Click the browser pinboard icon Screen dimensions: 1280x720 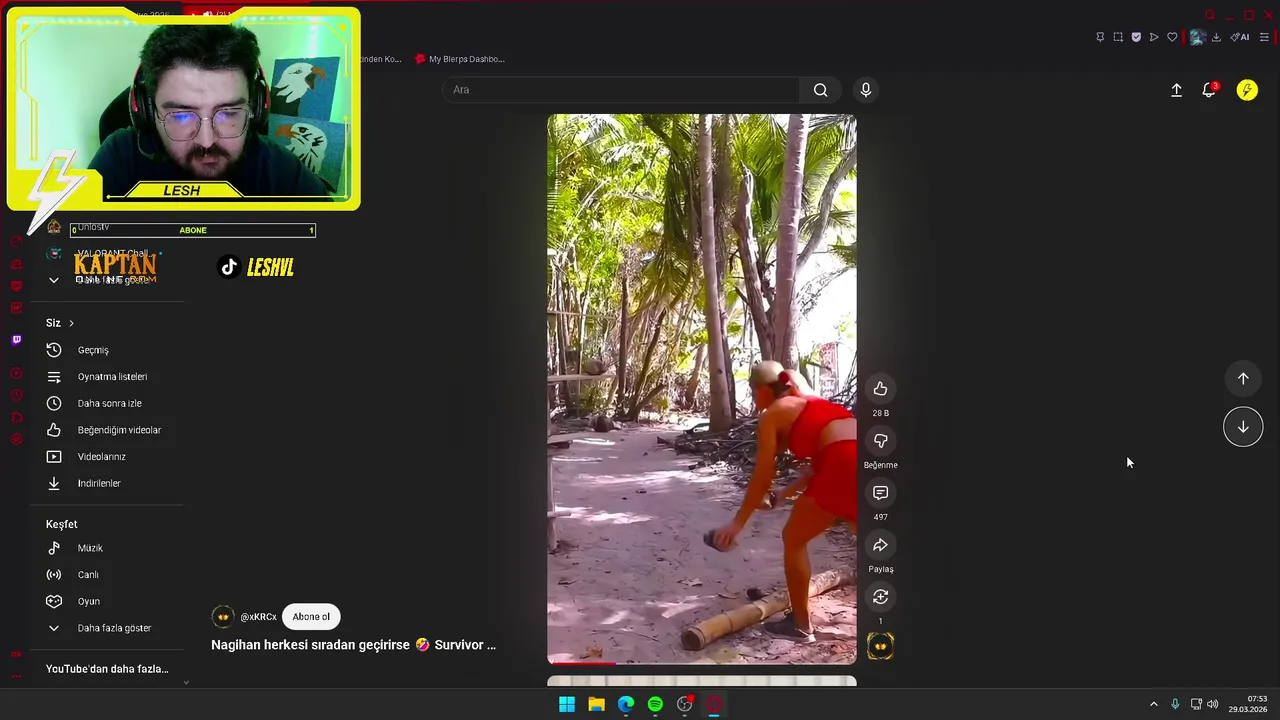tap(1100, 37)
